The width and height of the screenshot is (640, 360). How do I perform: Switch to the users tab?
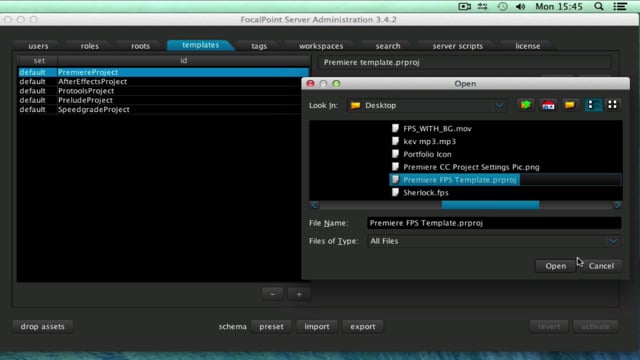tap(38, 46)
